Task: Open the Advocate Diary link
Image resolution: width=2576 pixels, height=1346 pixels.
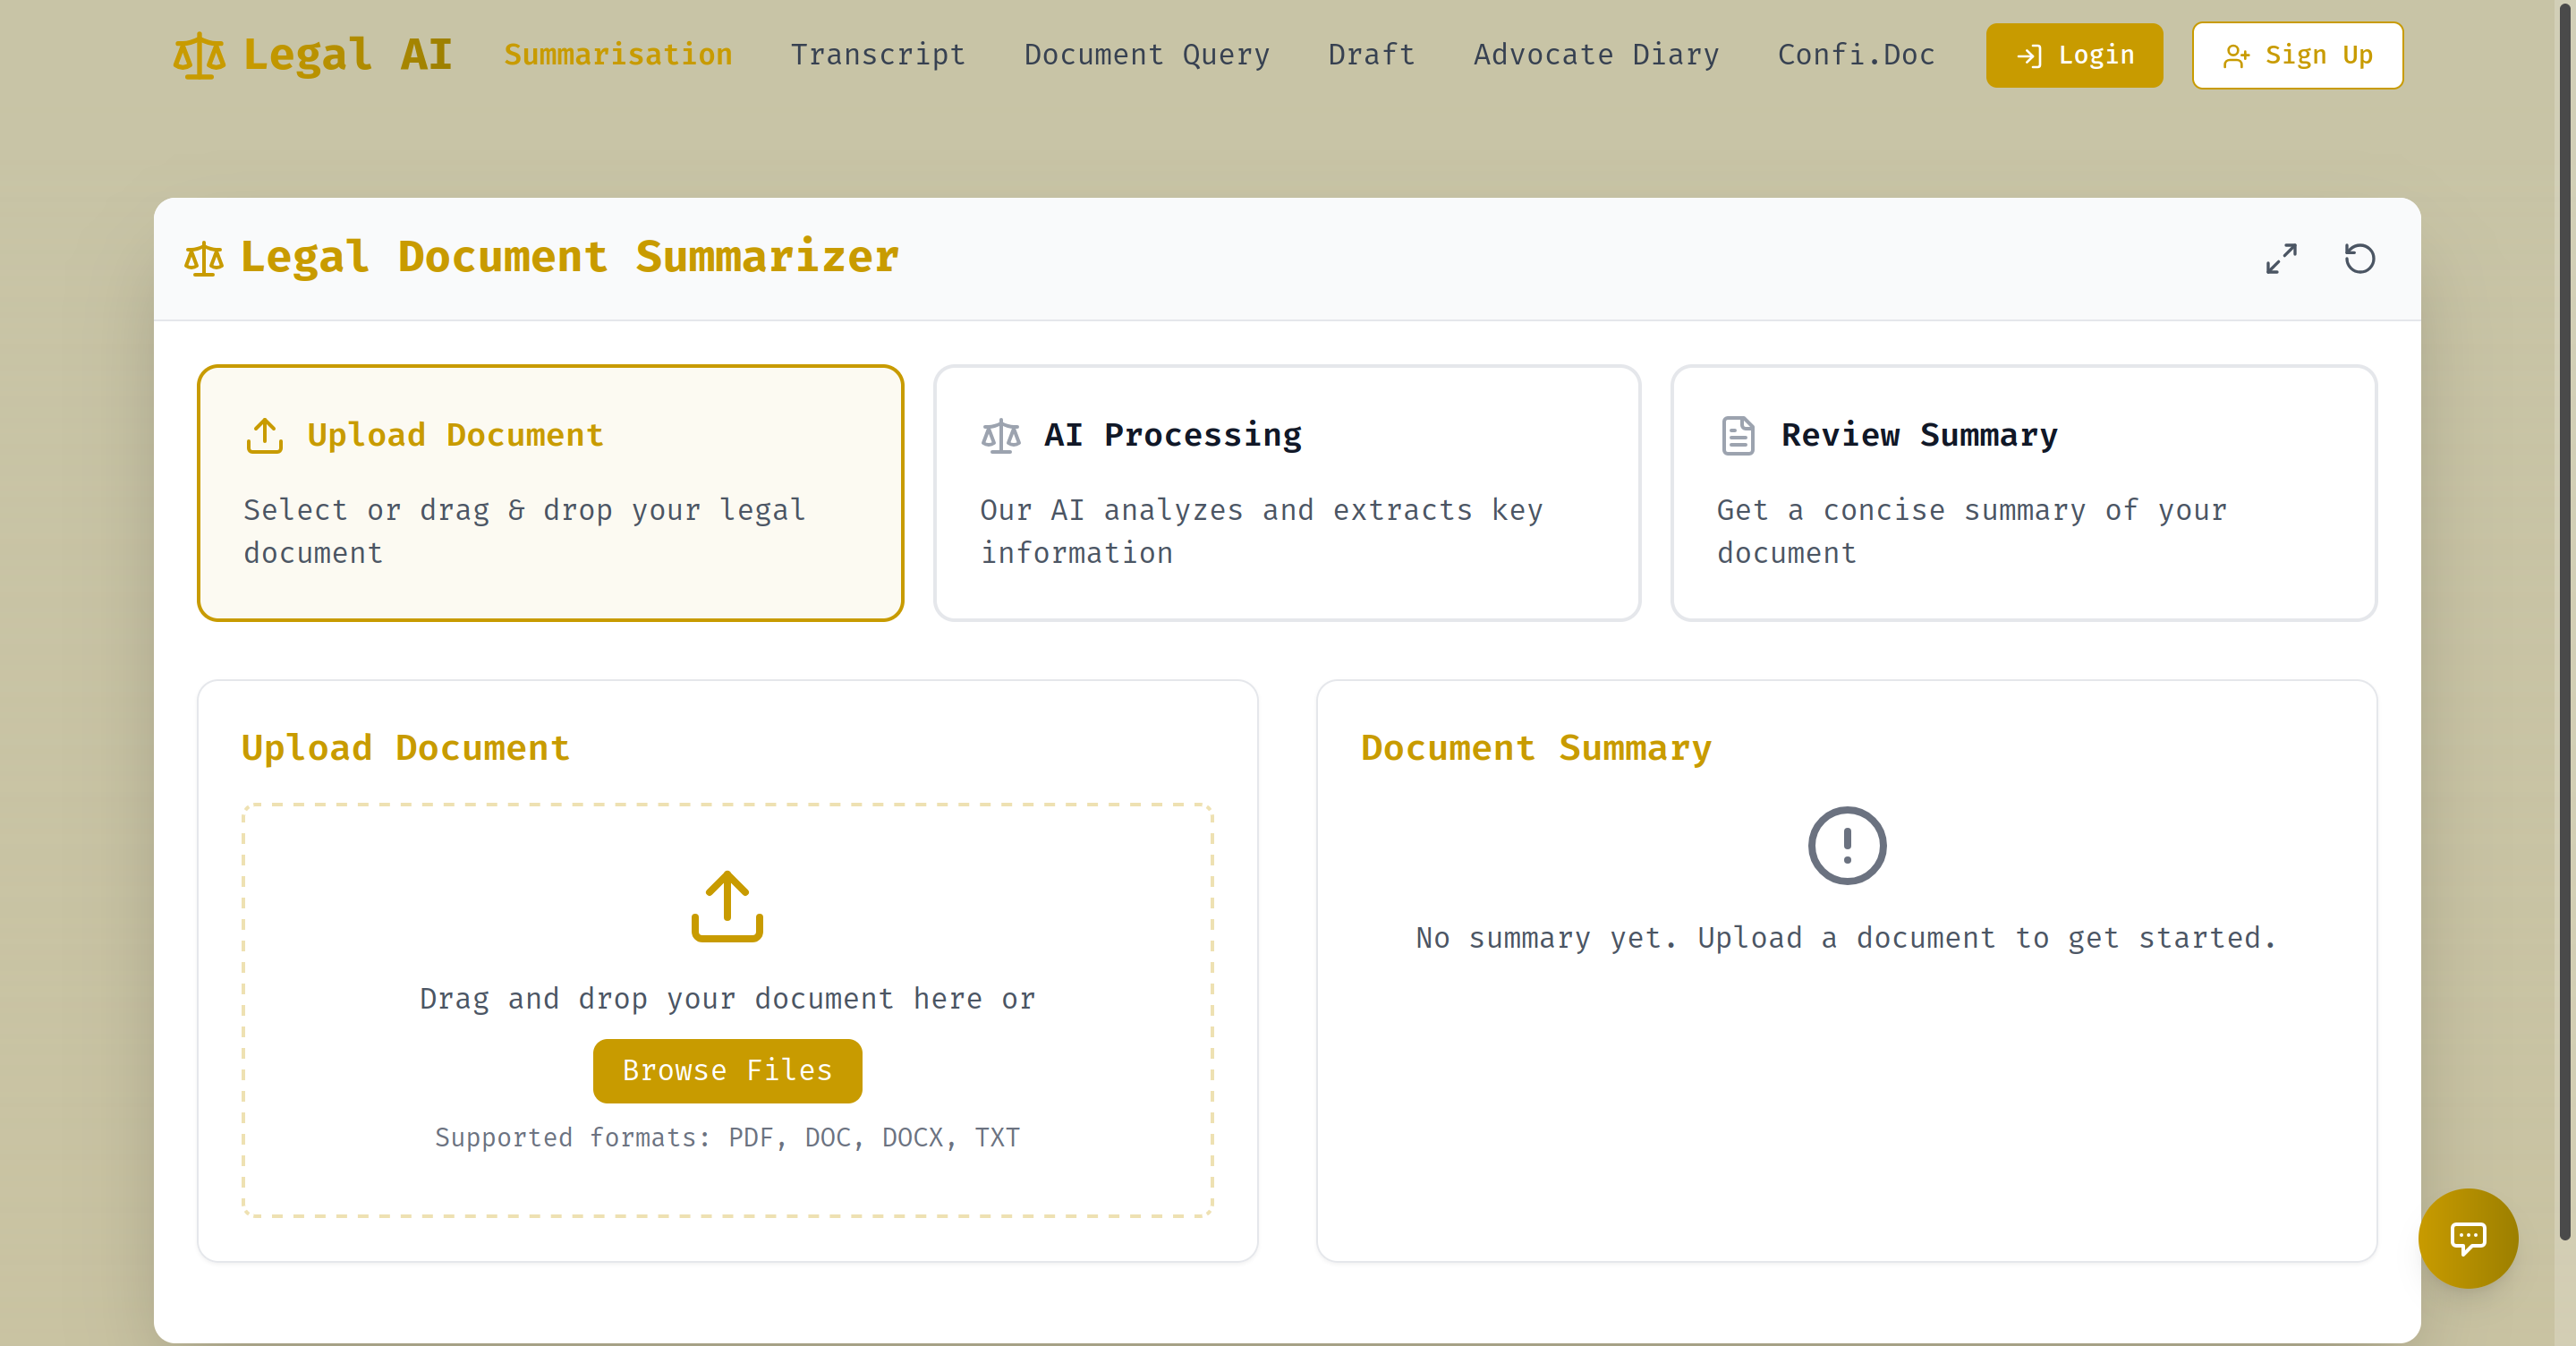Action: (1596, 55)
